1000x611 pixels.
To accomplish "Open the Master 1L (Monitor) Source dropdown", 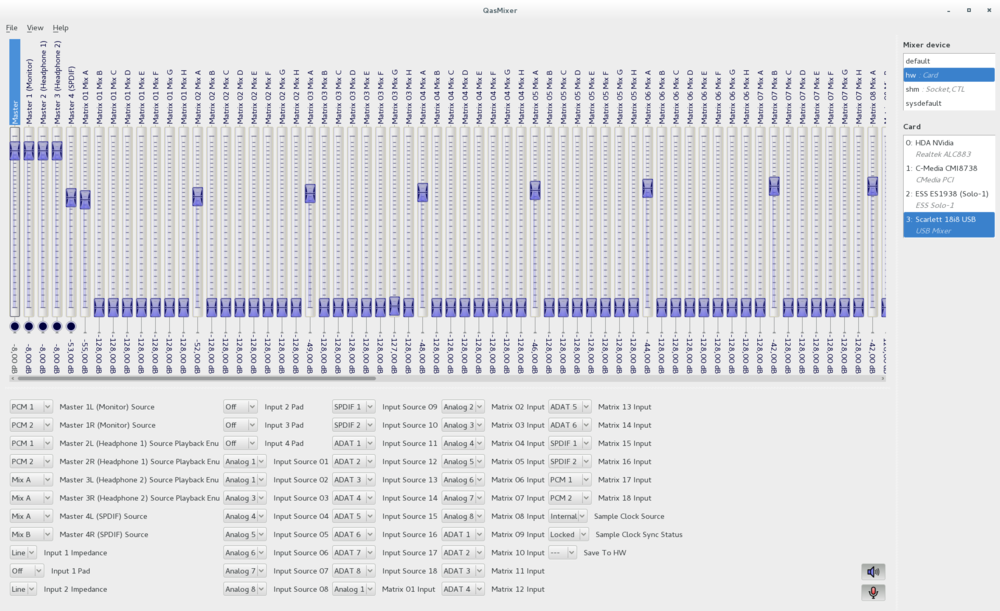I will click(31, 407).
